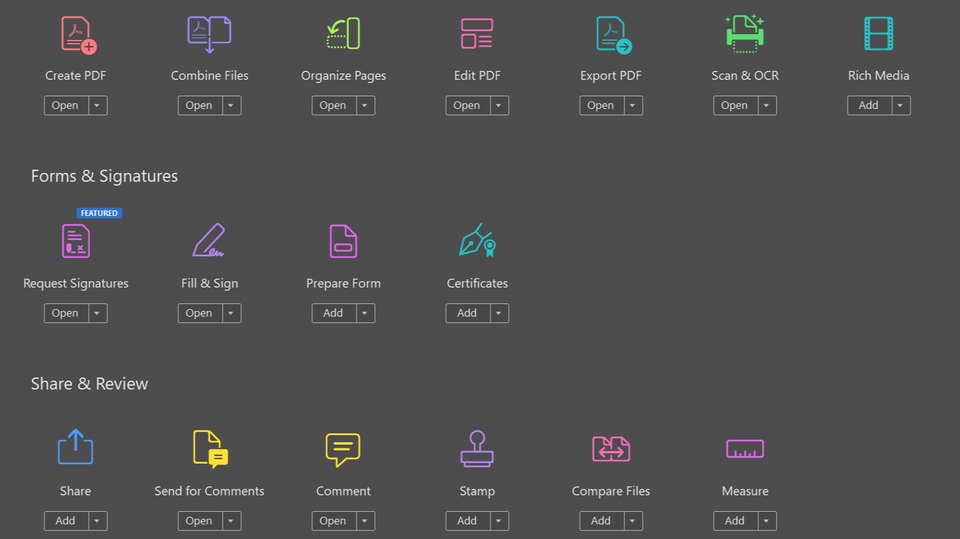
Task: Click the 'Request Signatures' label text
Action: [x=76, y=284]
